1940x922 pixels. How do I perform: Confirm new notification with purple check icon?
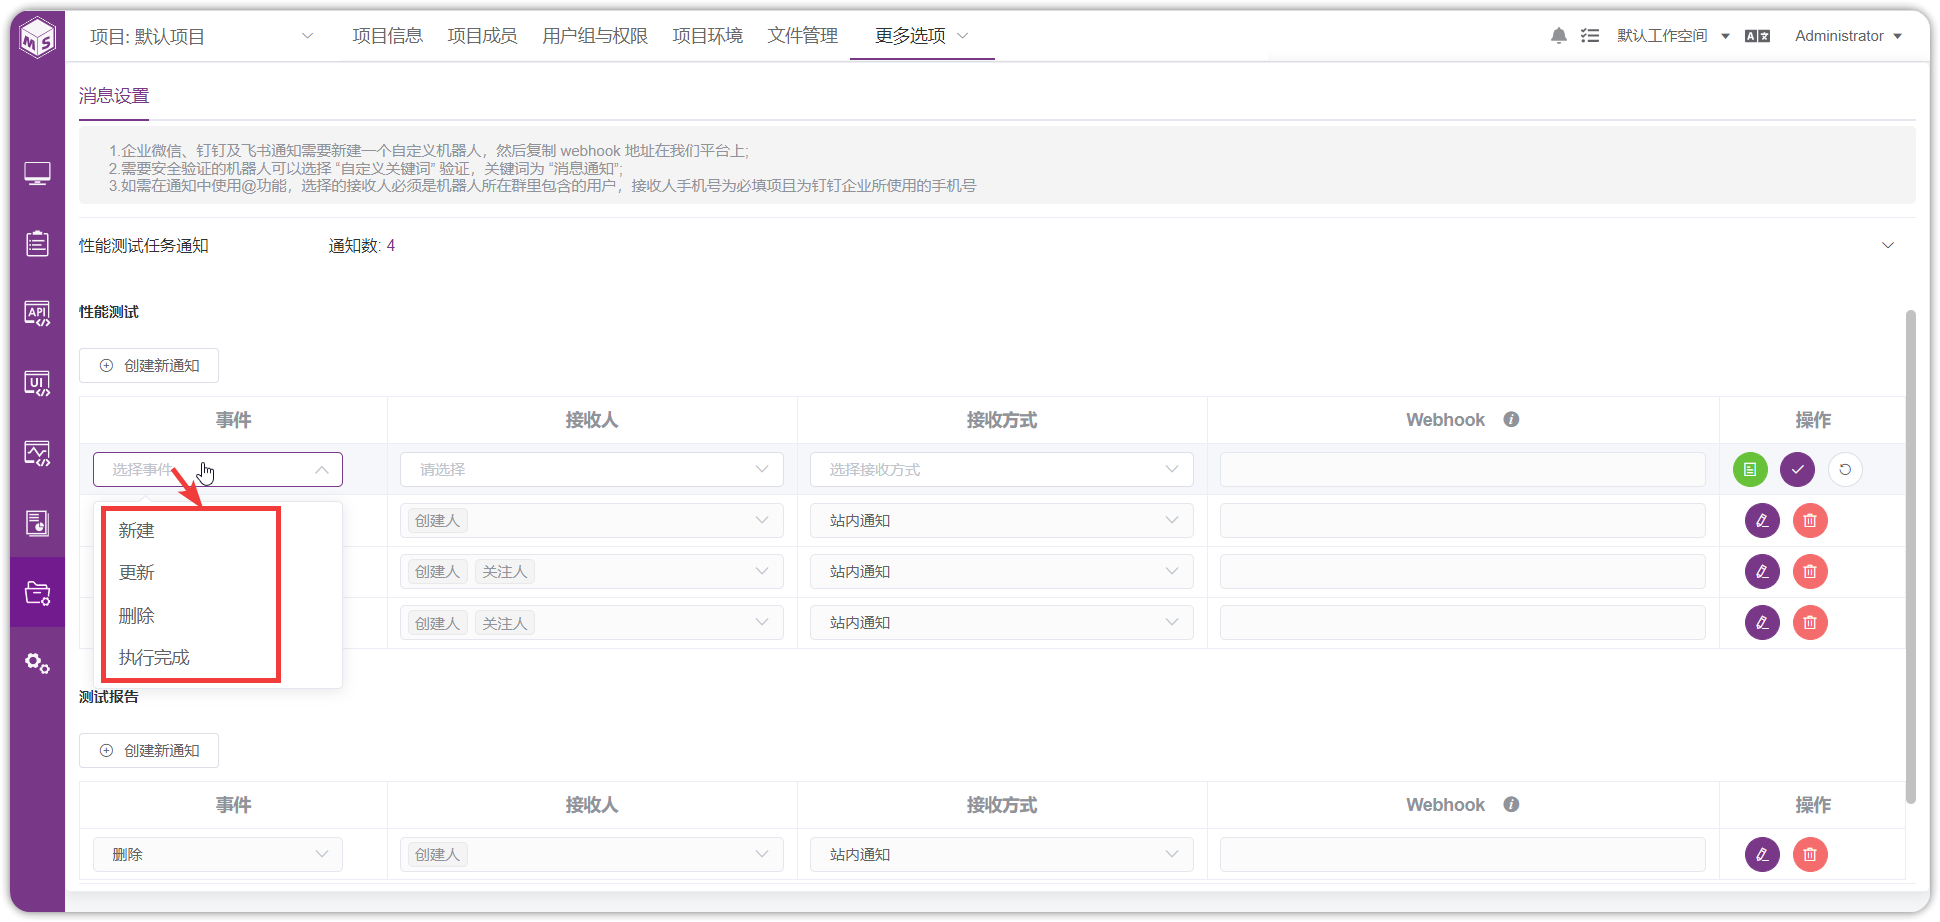[x=1797, y=470]
